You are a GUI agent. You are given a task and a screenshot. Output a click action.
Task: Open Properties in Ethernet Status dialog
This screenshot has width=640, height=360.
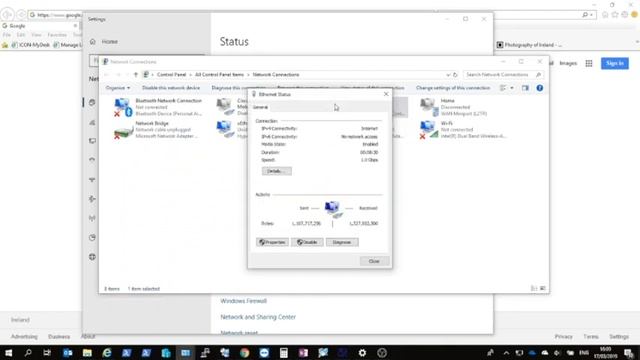point(272,242)
